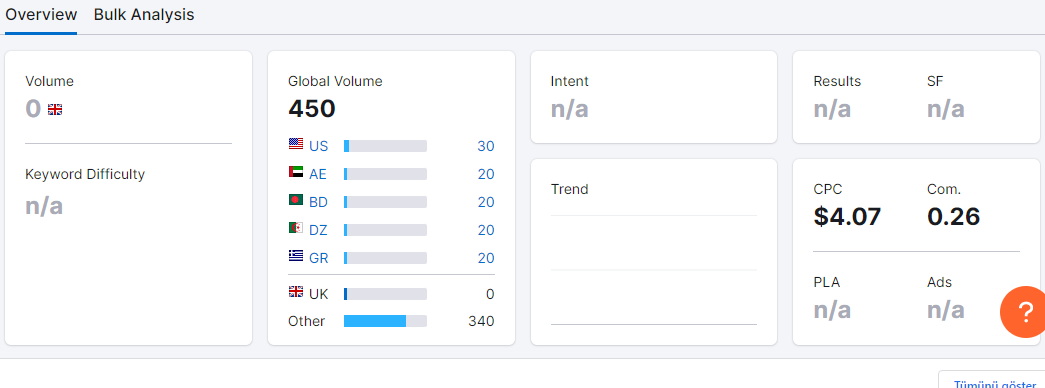The height and width of the screenshot is (388, 1045).
Task: Open the US country link
Action: tap(319, 146)
